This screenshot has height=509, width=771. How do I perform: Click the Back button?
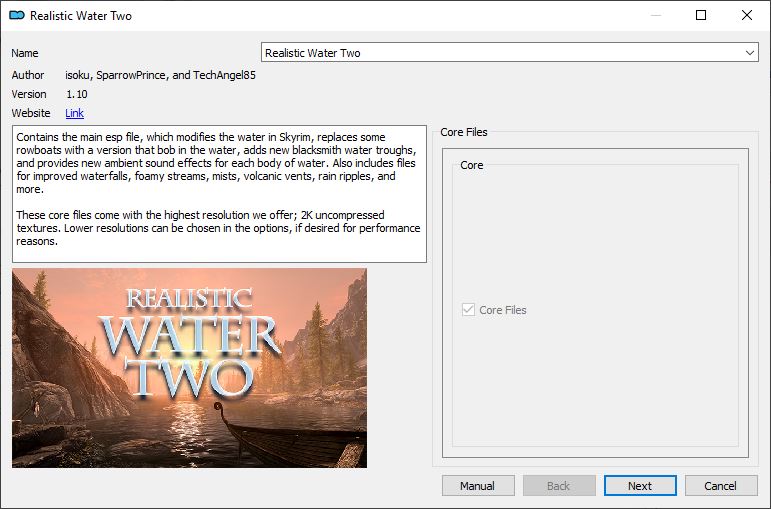[x=559, y=486]
